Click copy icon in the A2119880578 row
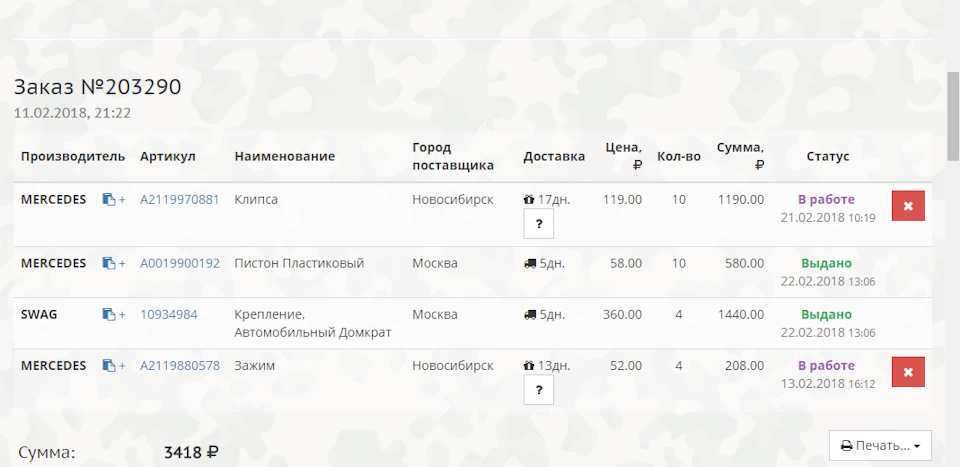 pos(109,366)
